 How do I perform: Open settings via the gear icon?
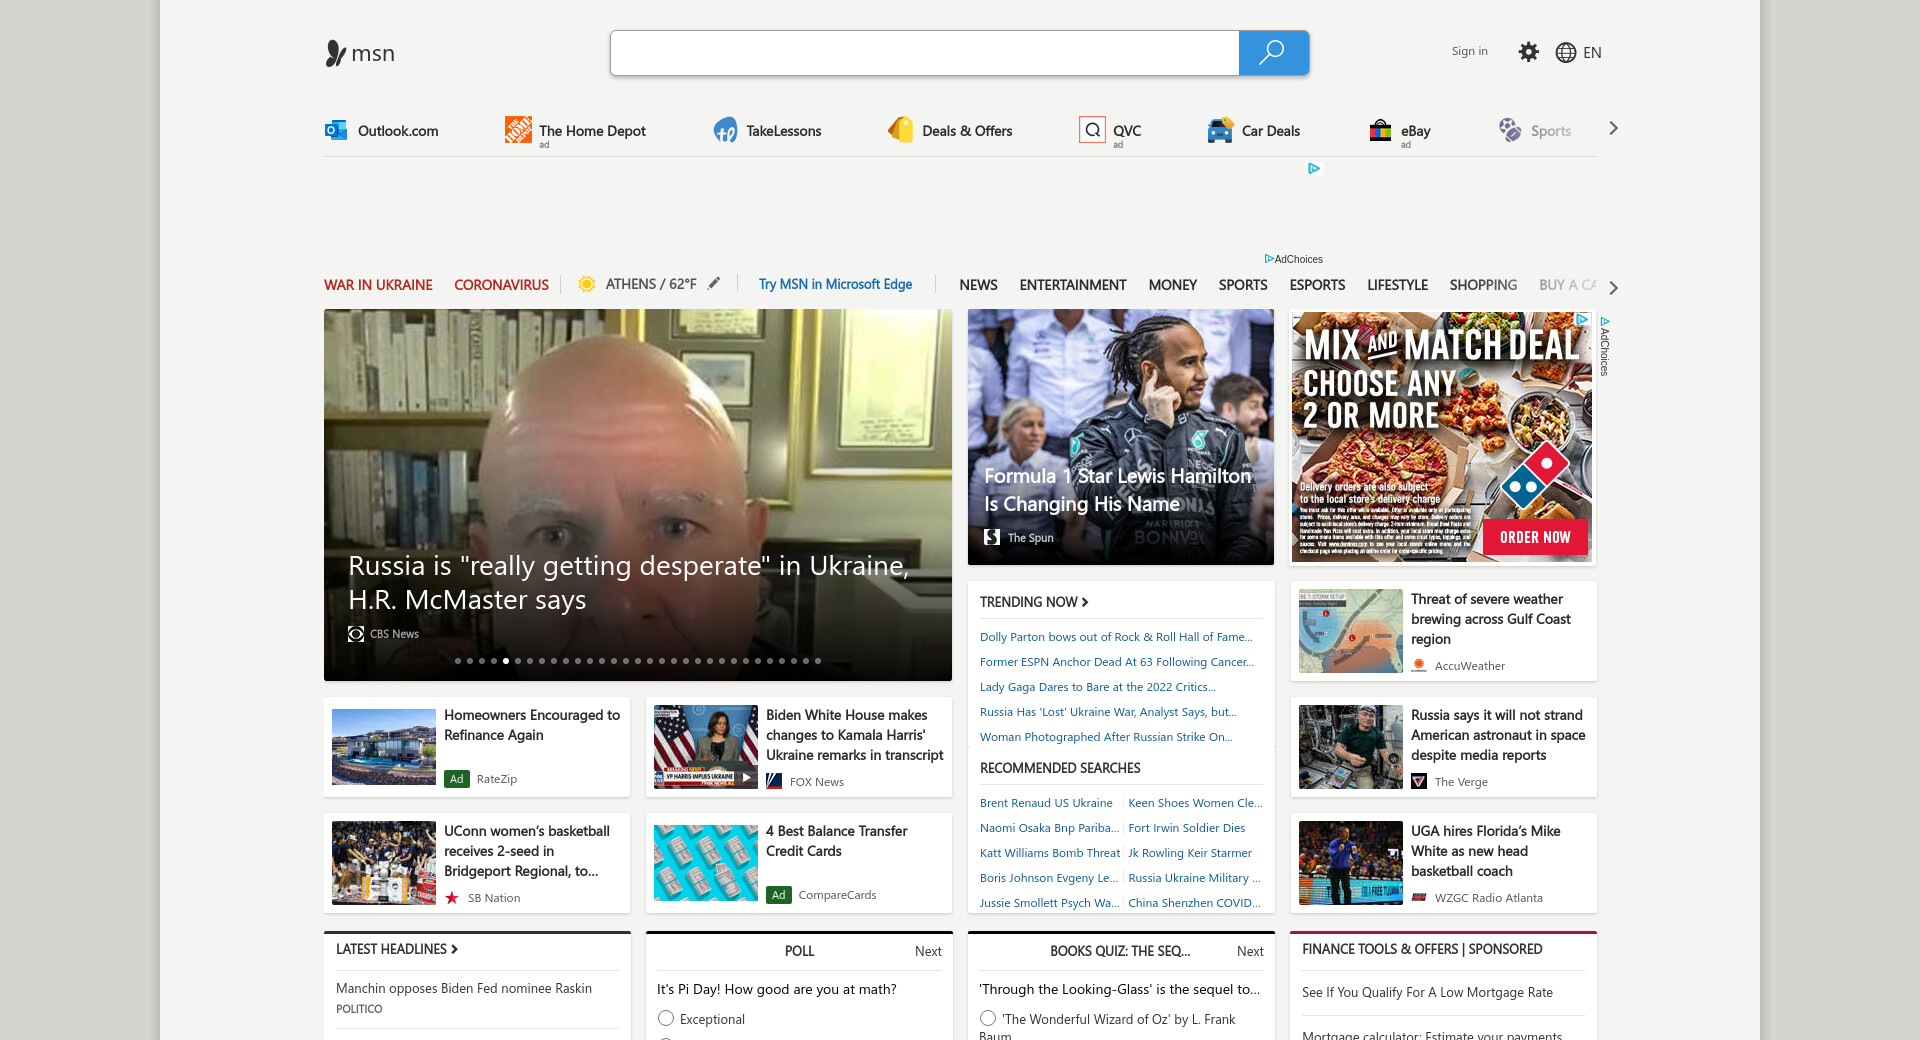[x=1528, y=52]
